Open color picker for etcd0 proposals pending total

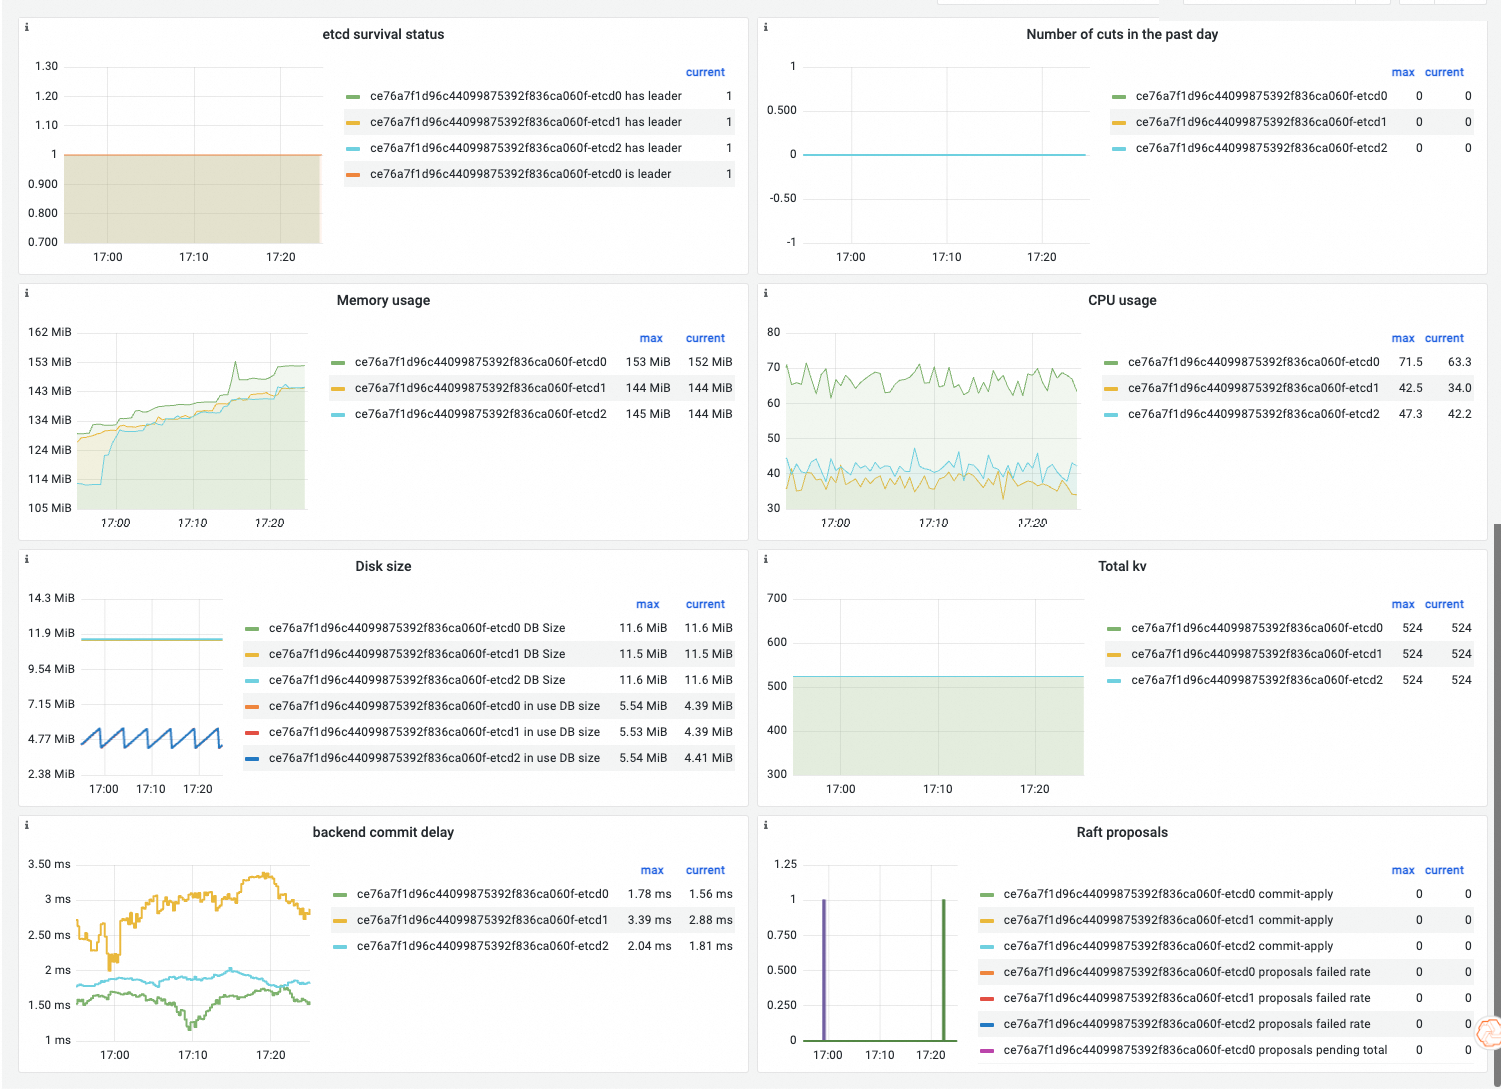987,1051
